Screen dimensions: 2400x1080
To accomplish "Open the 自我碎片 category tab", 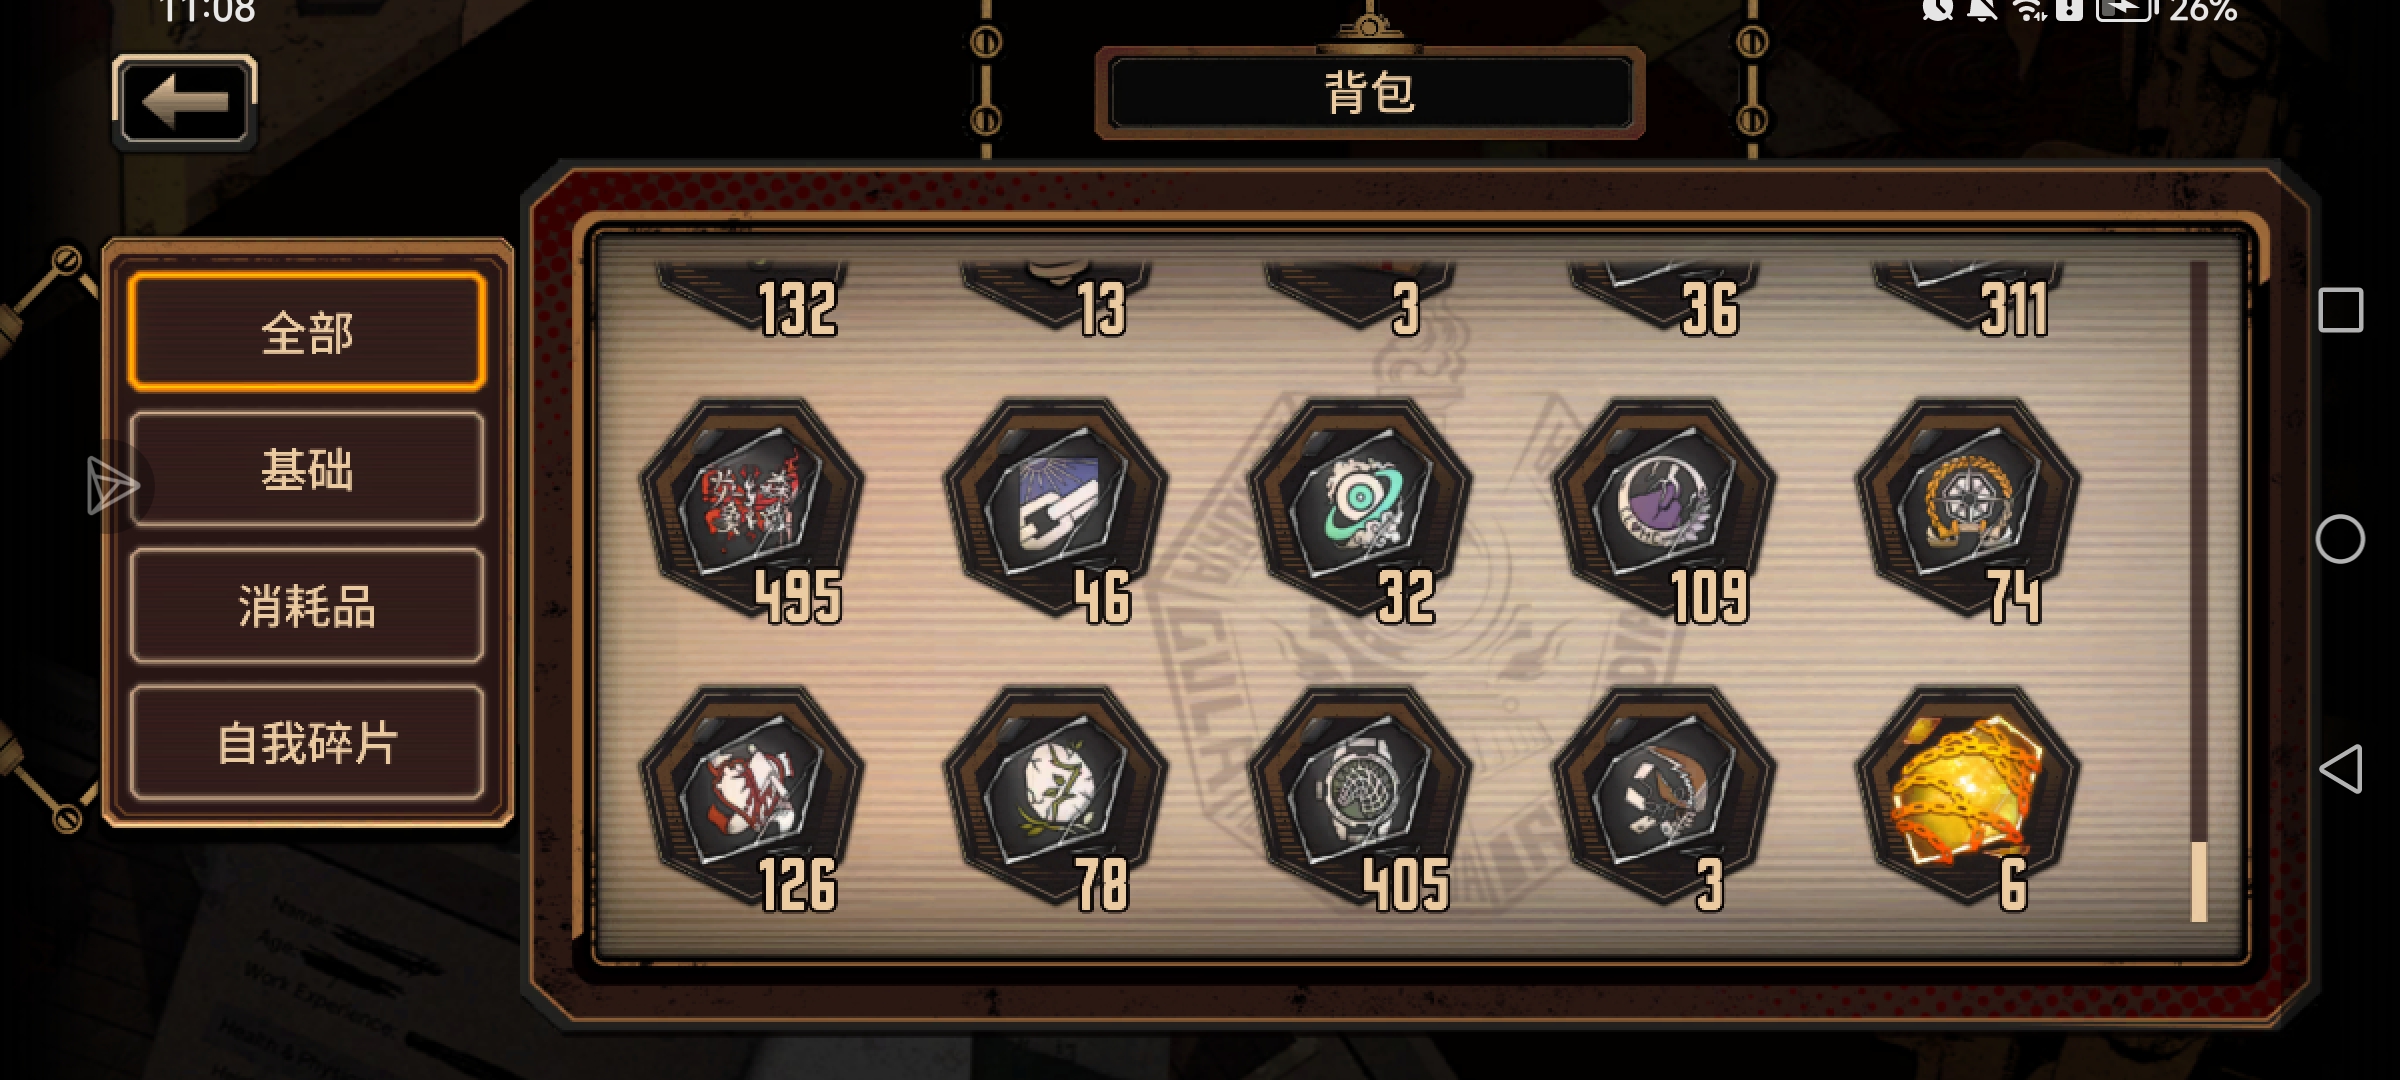I will (307, 743).
